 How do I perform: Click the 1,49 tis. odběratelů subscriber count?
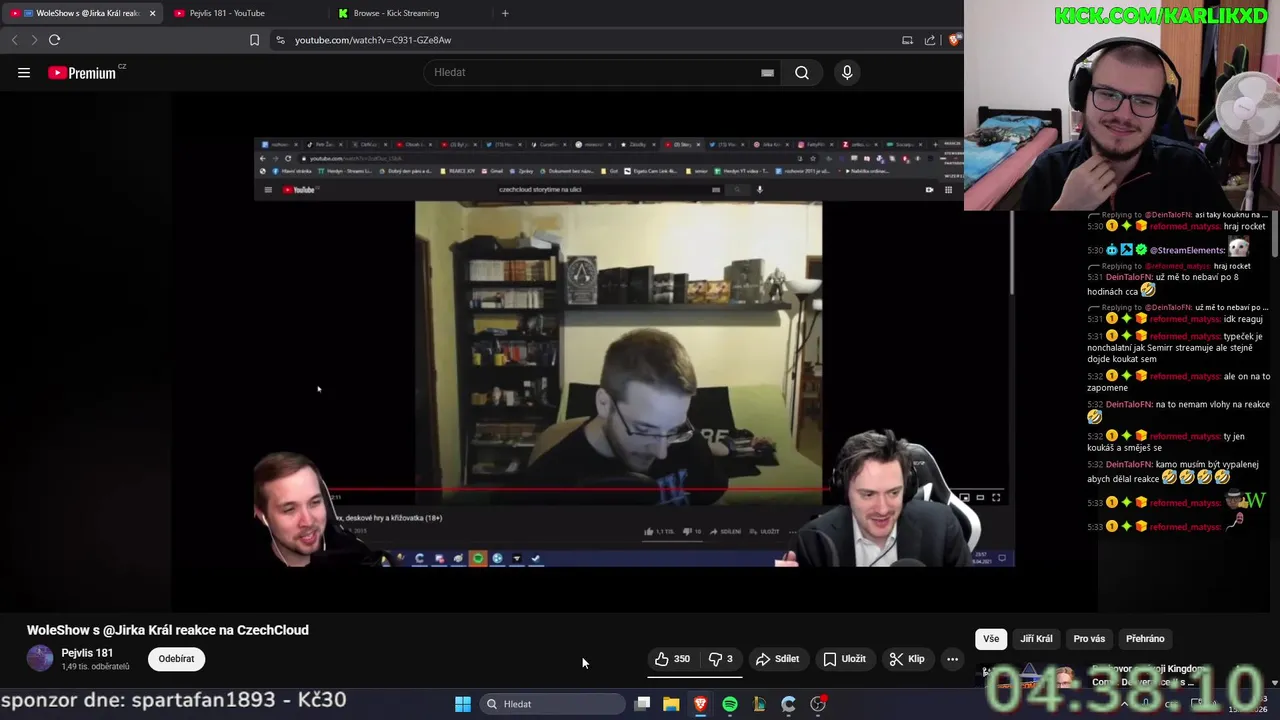pyautogui.click(x=95, y=667)
